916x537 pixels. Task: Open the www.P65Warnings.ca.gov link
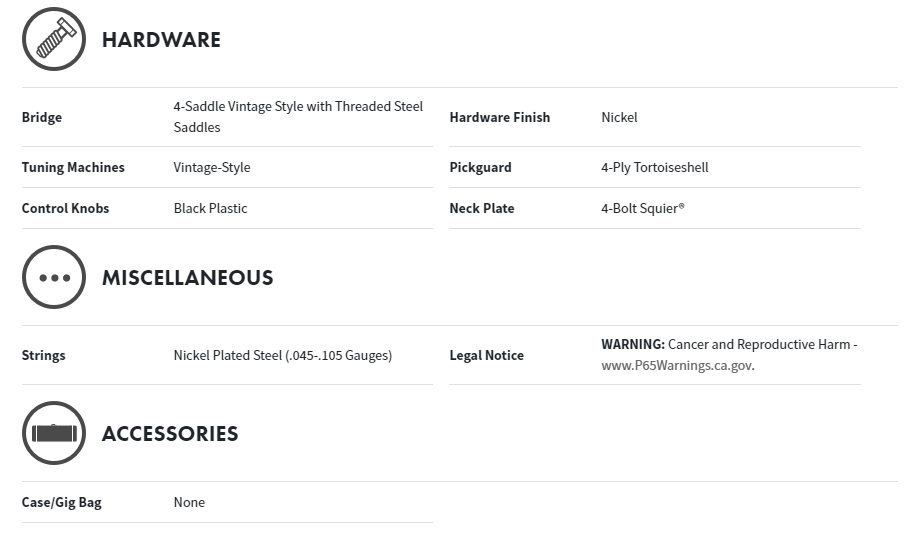click(676, 365)
